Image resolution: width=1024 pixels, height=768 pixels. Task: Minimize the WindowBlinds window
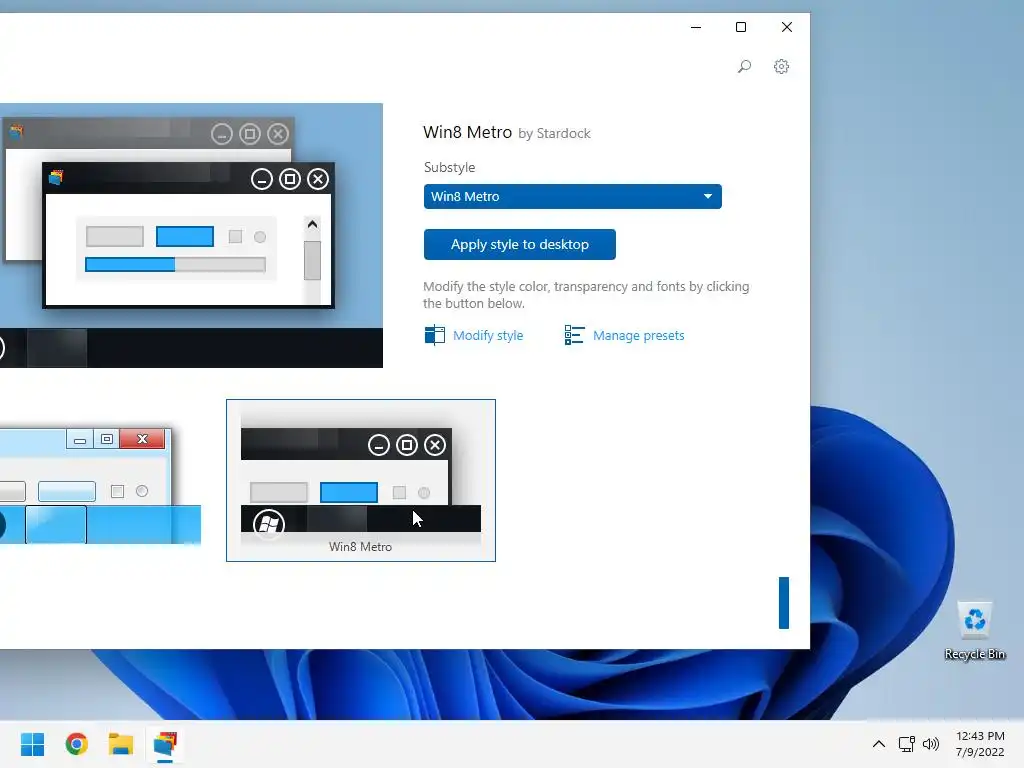tap(696, 27)
